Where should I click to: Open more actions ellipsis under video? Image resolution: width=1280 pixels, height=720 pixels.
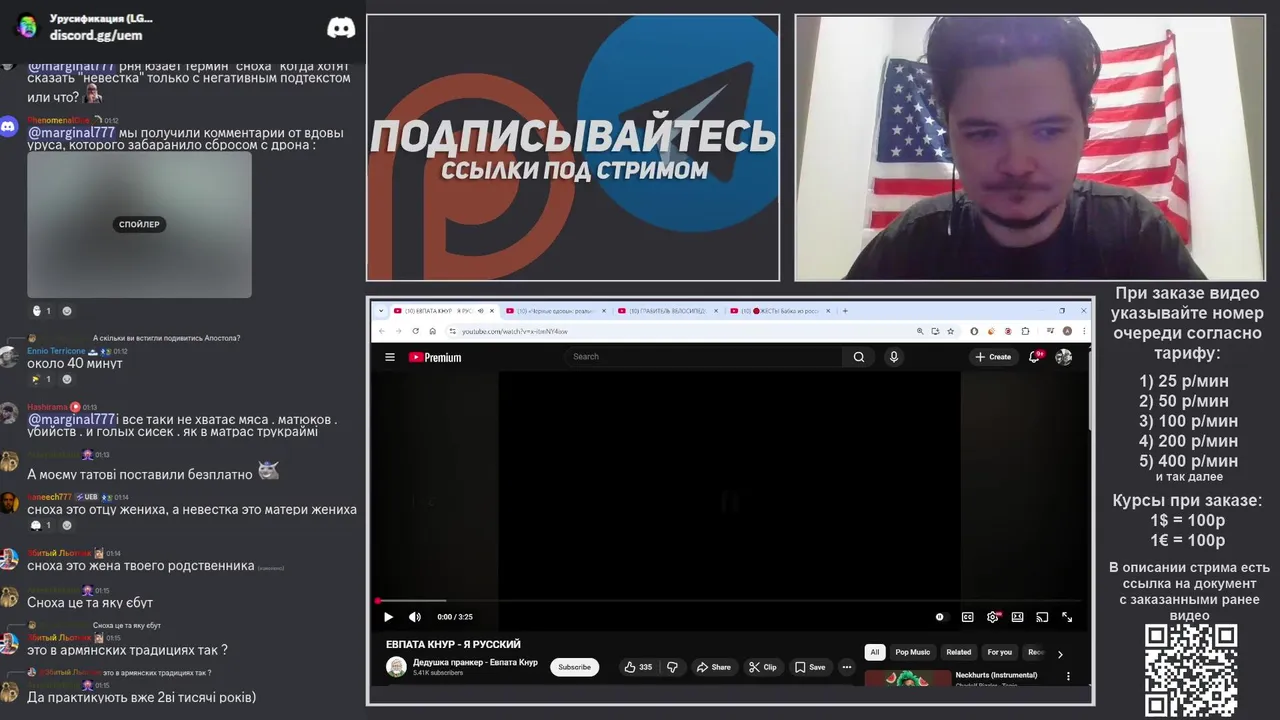tap(847, 667)
